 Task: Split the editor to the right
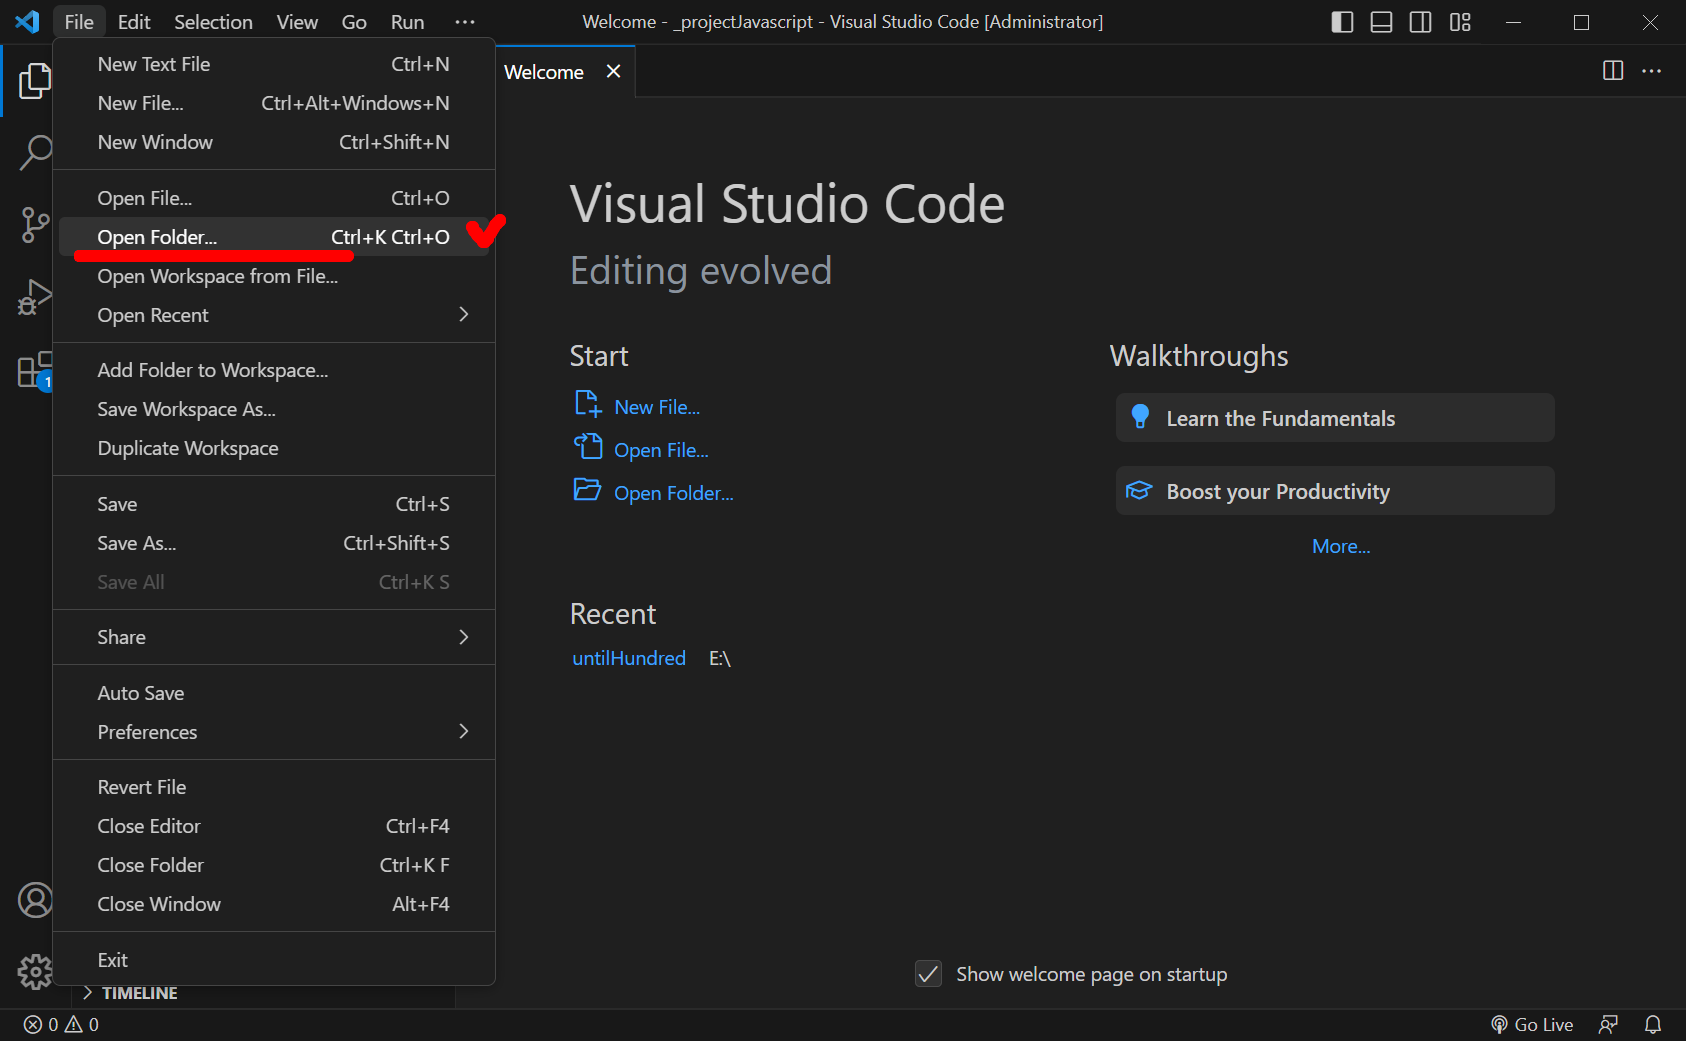click(1613, 70)
